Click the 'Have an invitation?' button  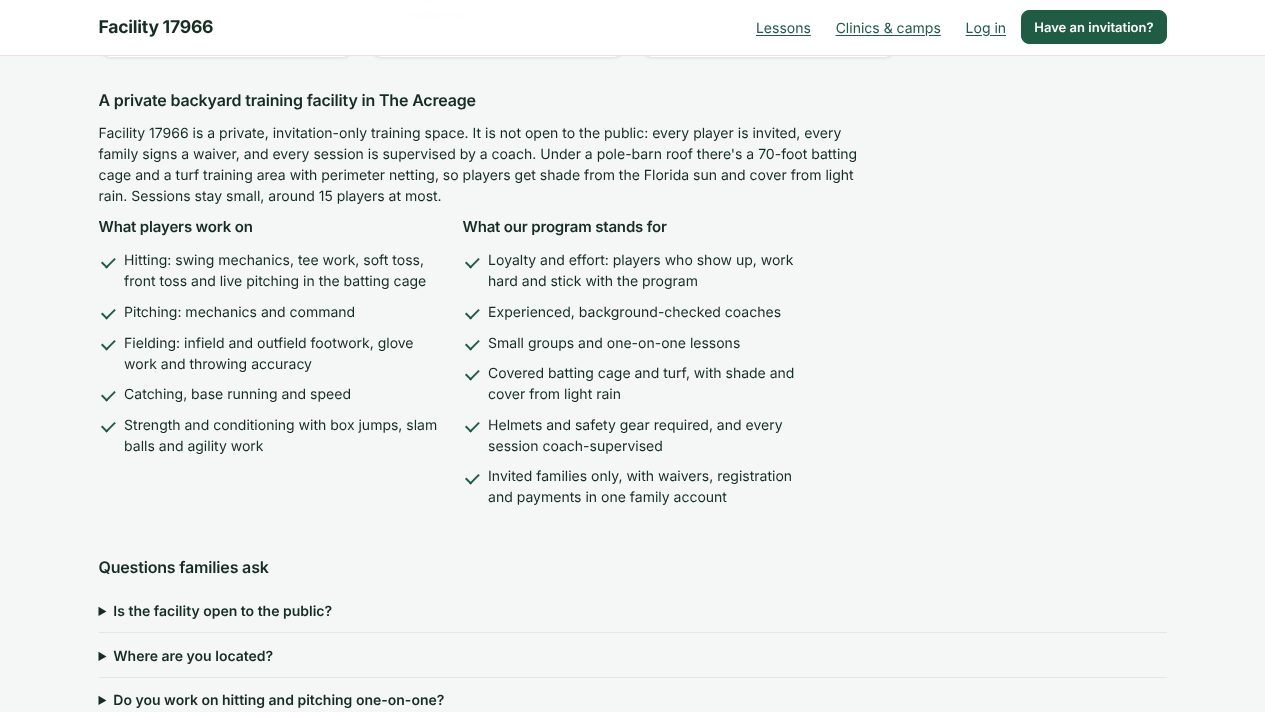[1093, 27]
